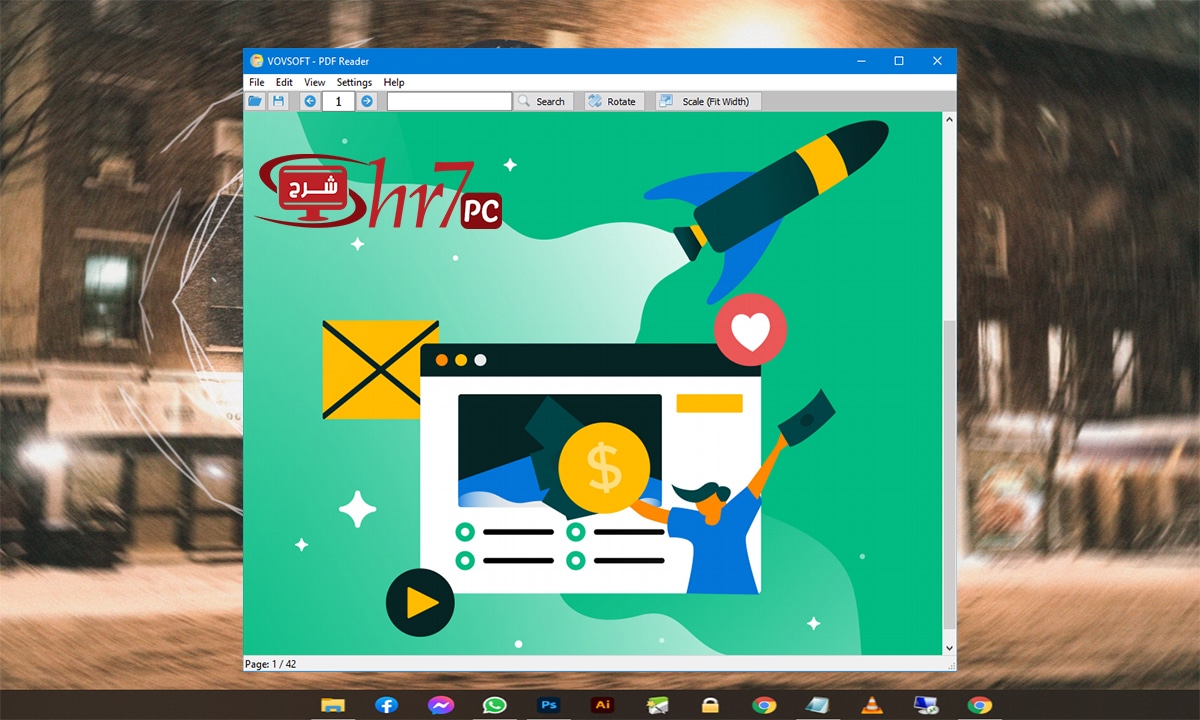Open the File menu
This screenshot has height=720, width=1200.
click(x=256, y=82)
